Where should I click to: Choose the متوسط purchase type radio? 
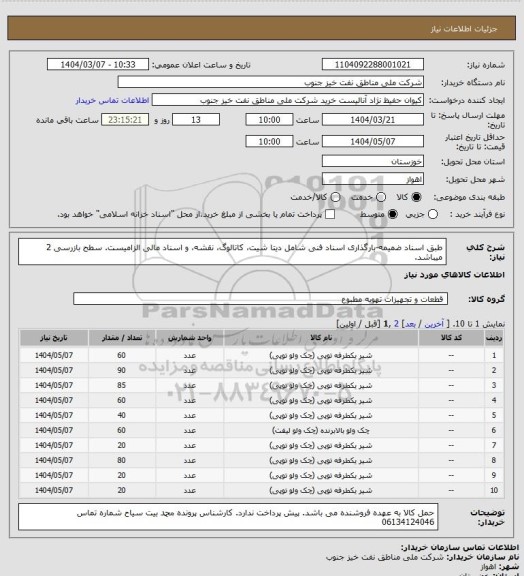(393, 214)
